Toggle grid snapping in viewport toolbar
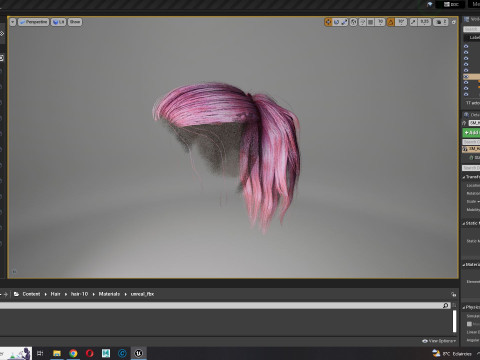This screenshot has height=360, width=480. point(371,22)
